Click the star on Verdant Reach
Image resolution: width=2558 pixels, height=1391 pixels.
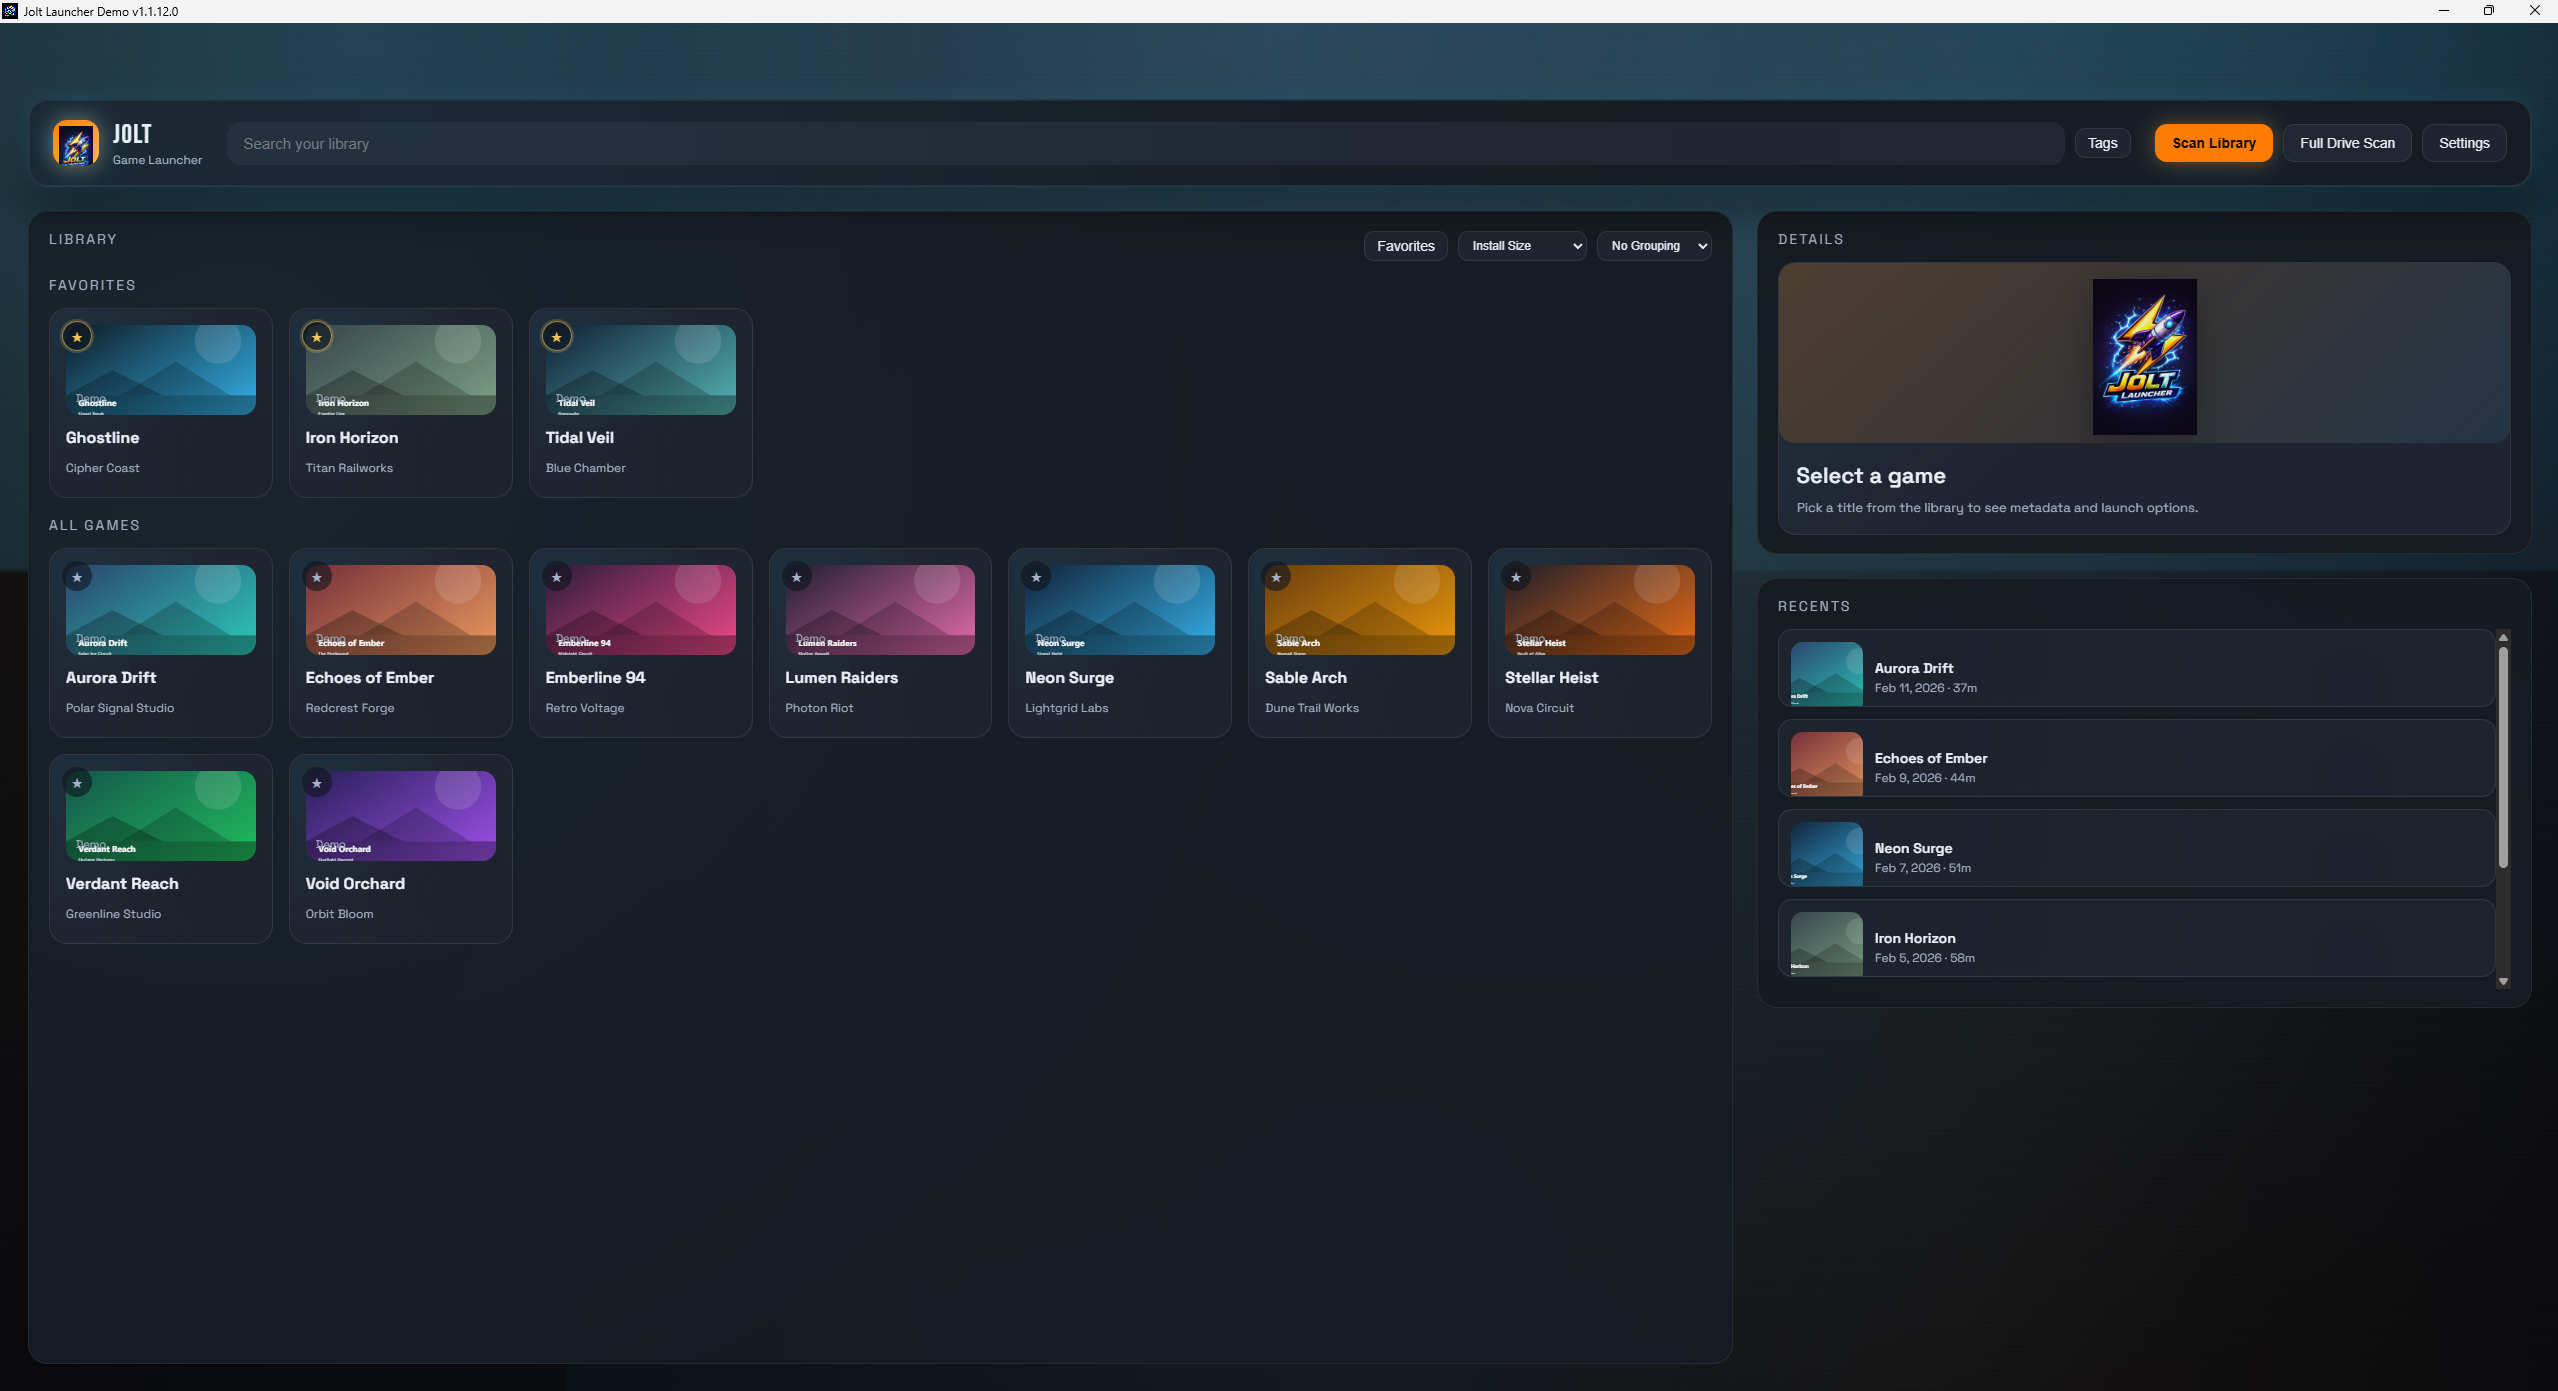click(77, 783)
